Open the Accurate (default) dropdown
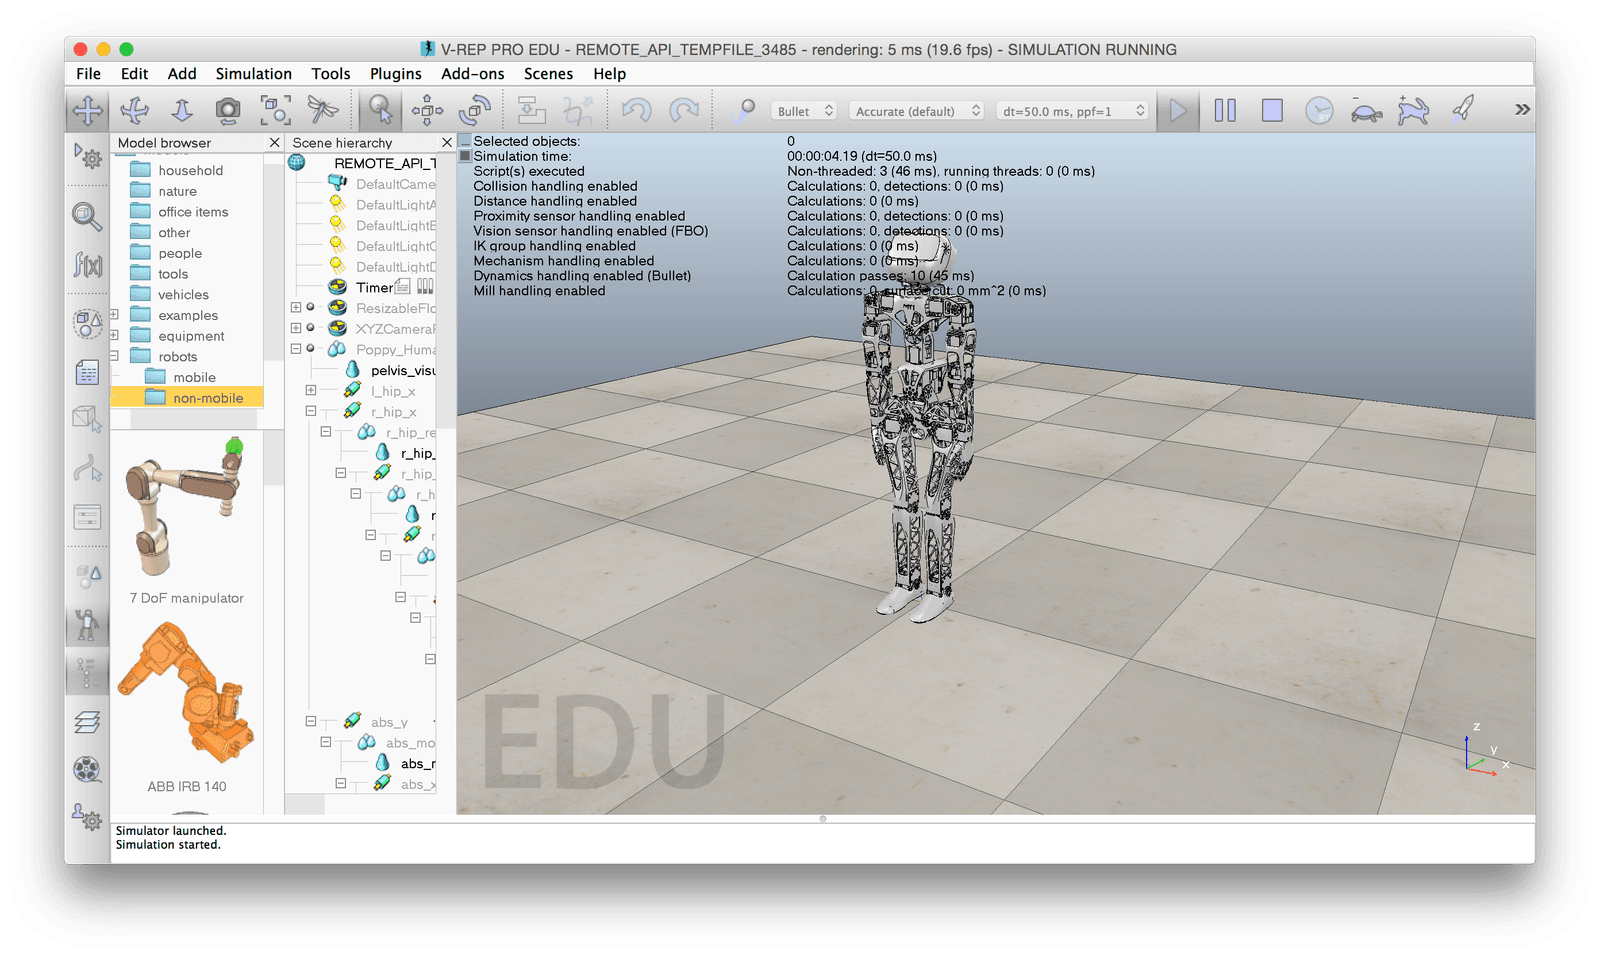Image resolution: width=1600 pixels, height=956 pixels. coord(917,111)
